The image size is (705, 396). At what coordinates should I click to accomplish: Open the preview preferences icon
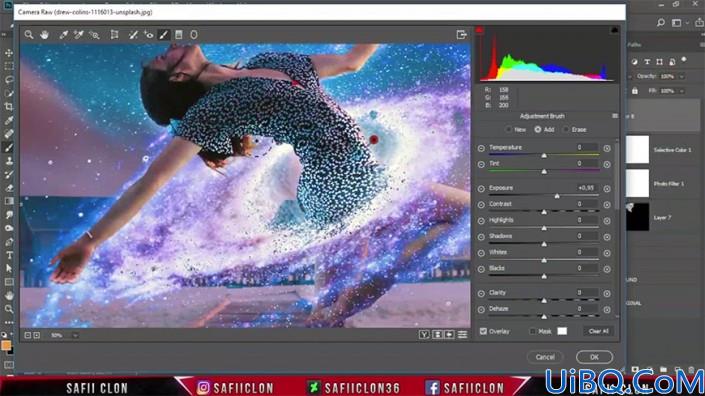(462, 335)
